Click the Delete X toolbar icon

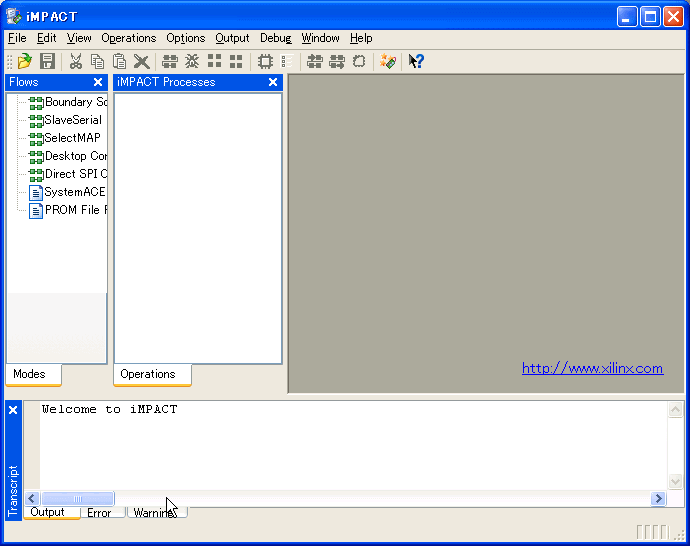tap(141, 62)
